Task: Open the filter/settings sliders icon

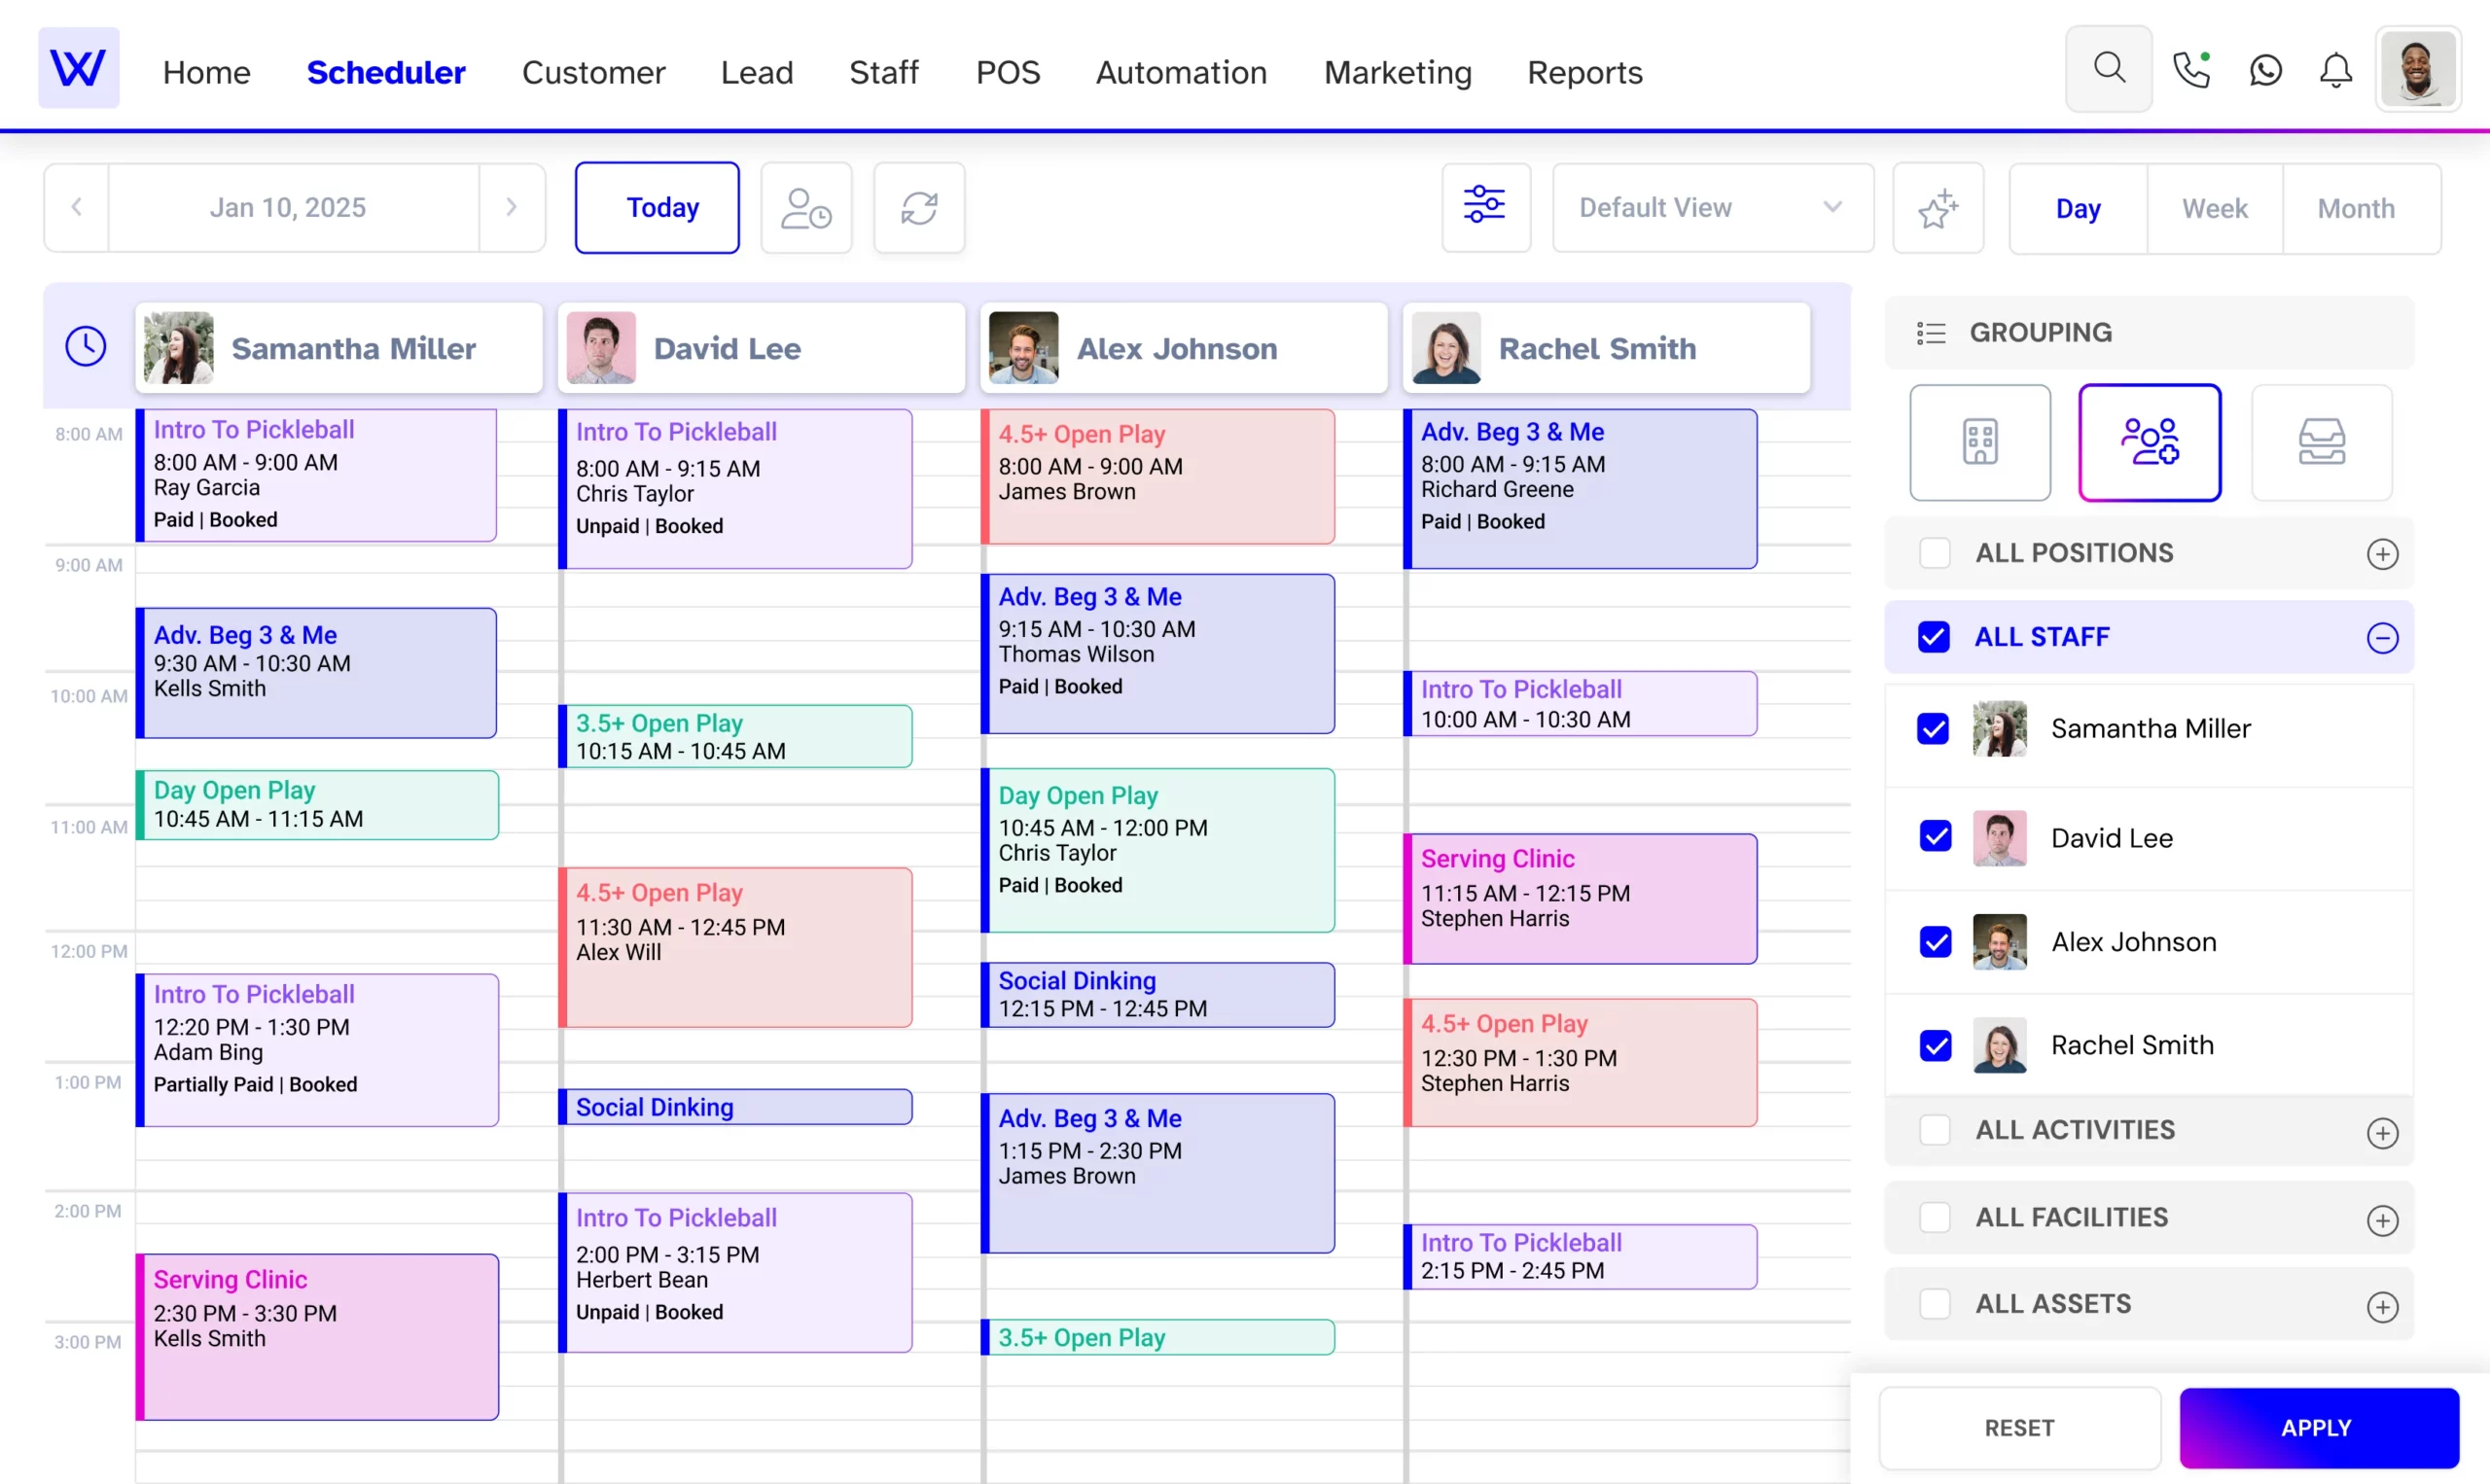Action: coord(1483,207)
